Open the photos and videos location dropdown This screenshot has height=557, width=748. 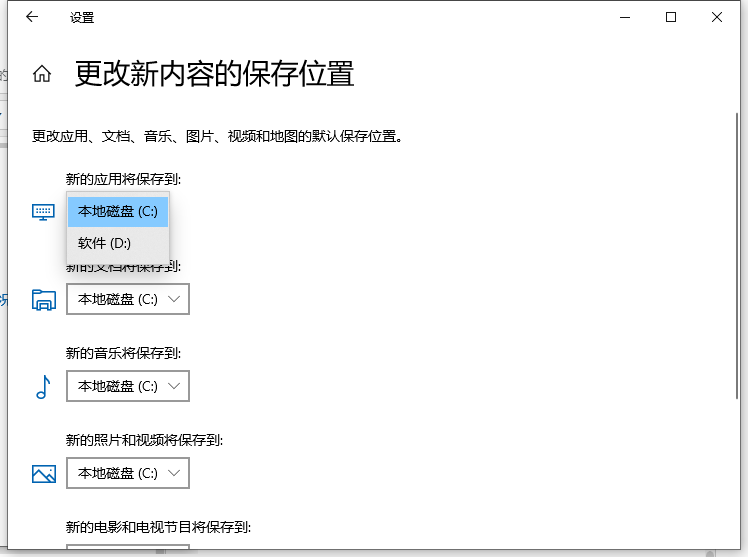coord(128,473)
